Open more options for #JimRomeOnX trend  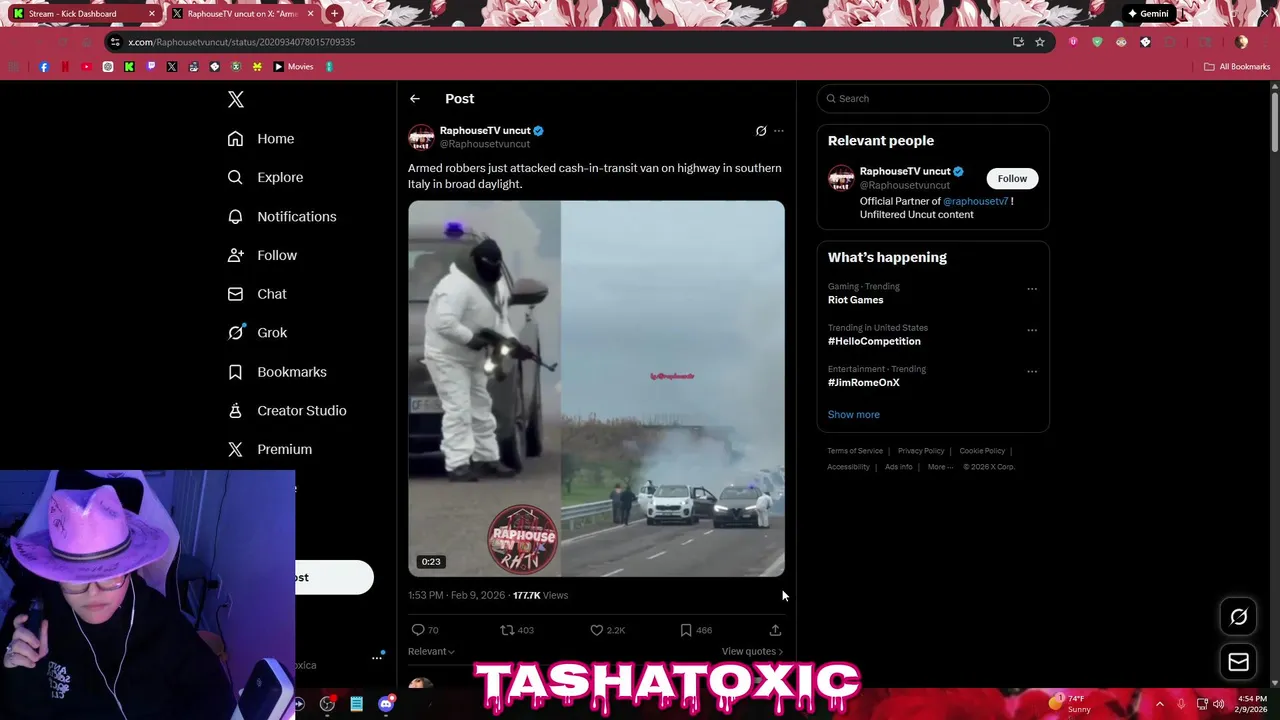click(1032, 371)
